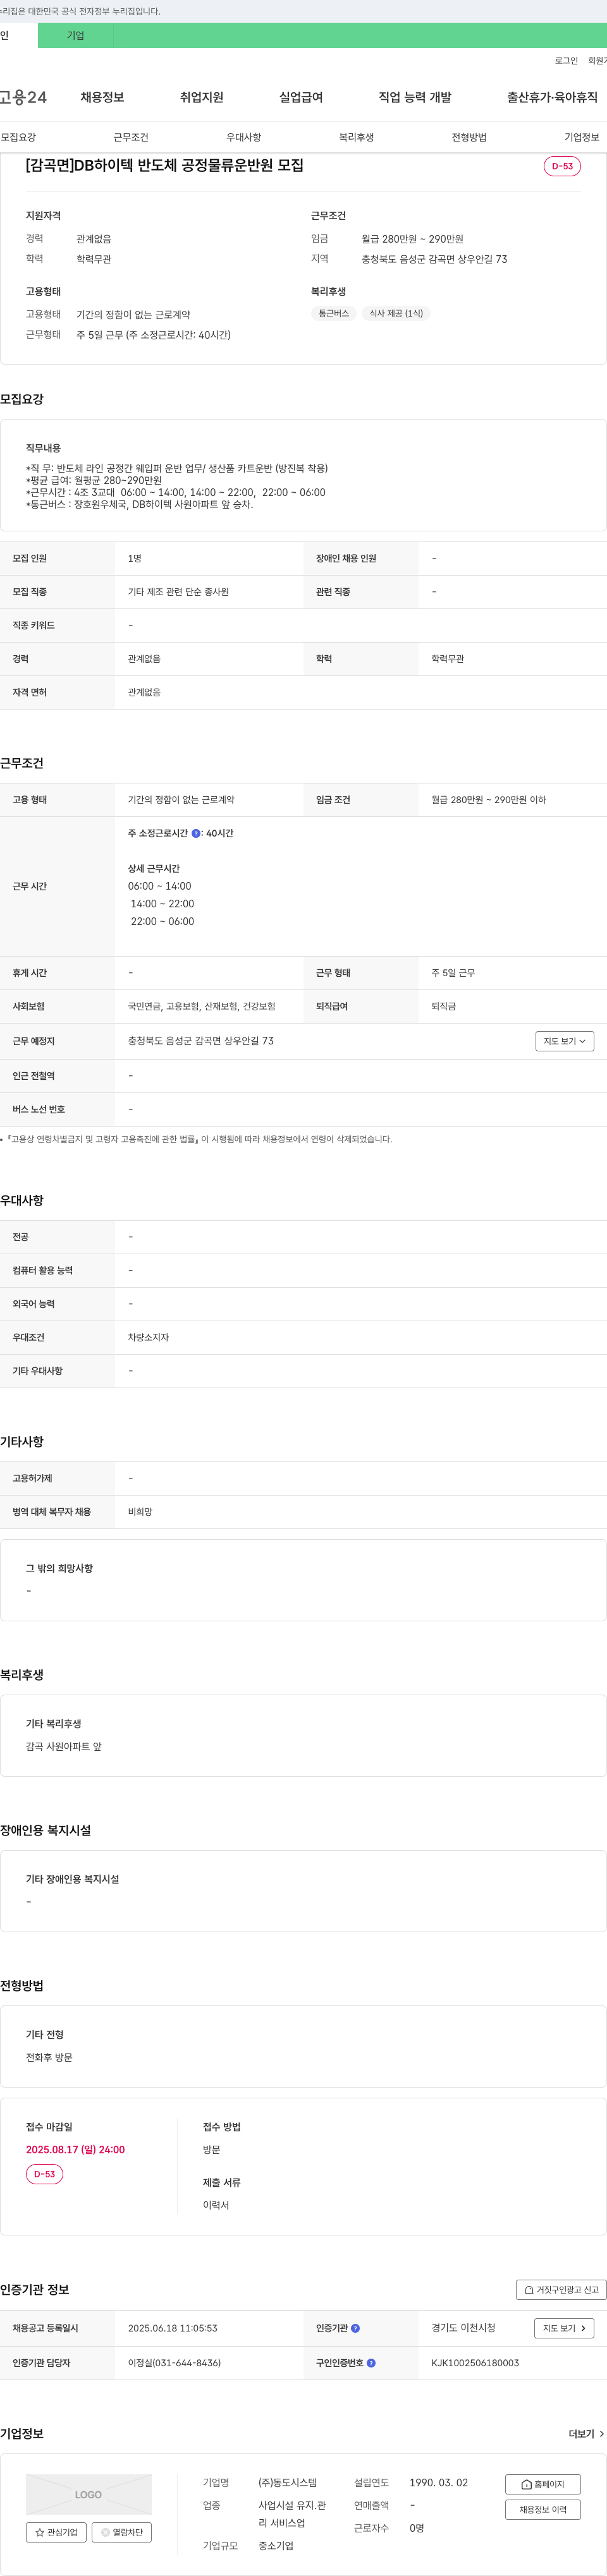Screen dimensions: 607x2576
Task: Open the 직업 능력 개발 menu
Action: click(415, 97)
